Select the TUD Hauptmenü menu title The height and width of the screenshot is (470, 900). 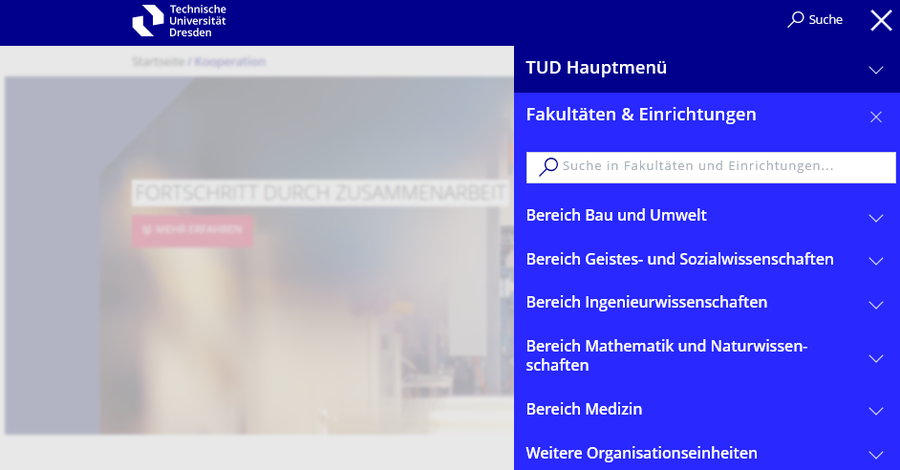(x=596, y=68)
